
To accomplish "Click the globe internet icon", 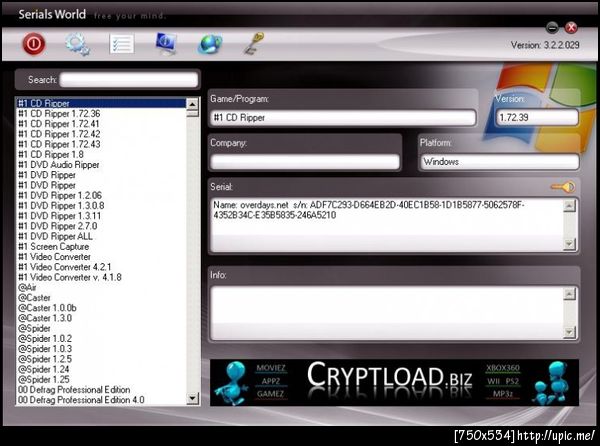I will [210, 44].
